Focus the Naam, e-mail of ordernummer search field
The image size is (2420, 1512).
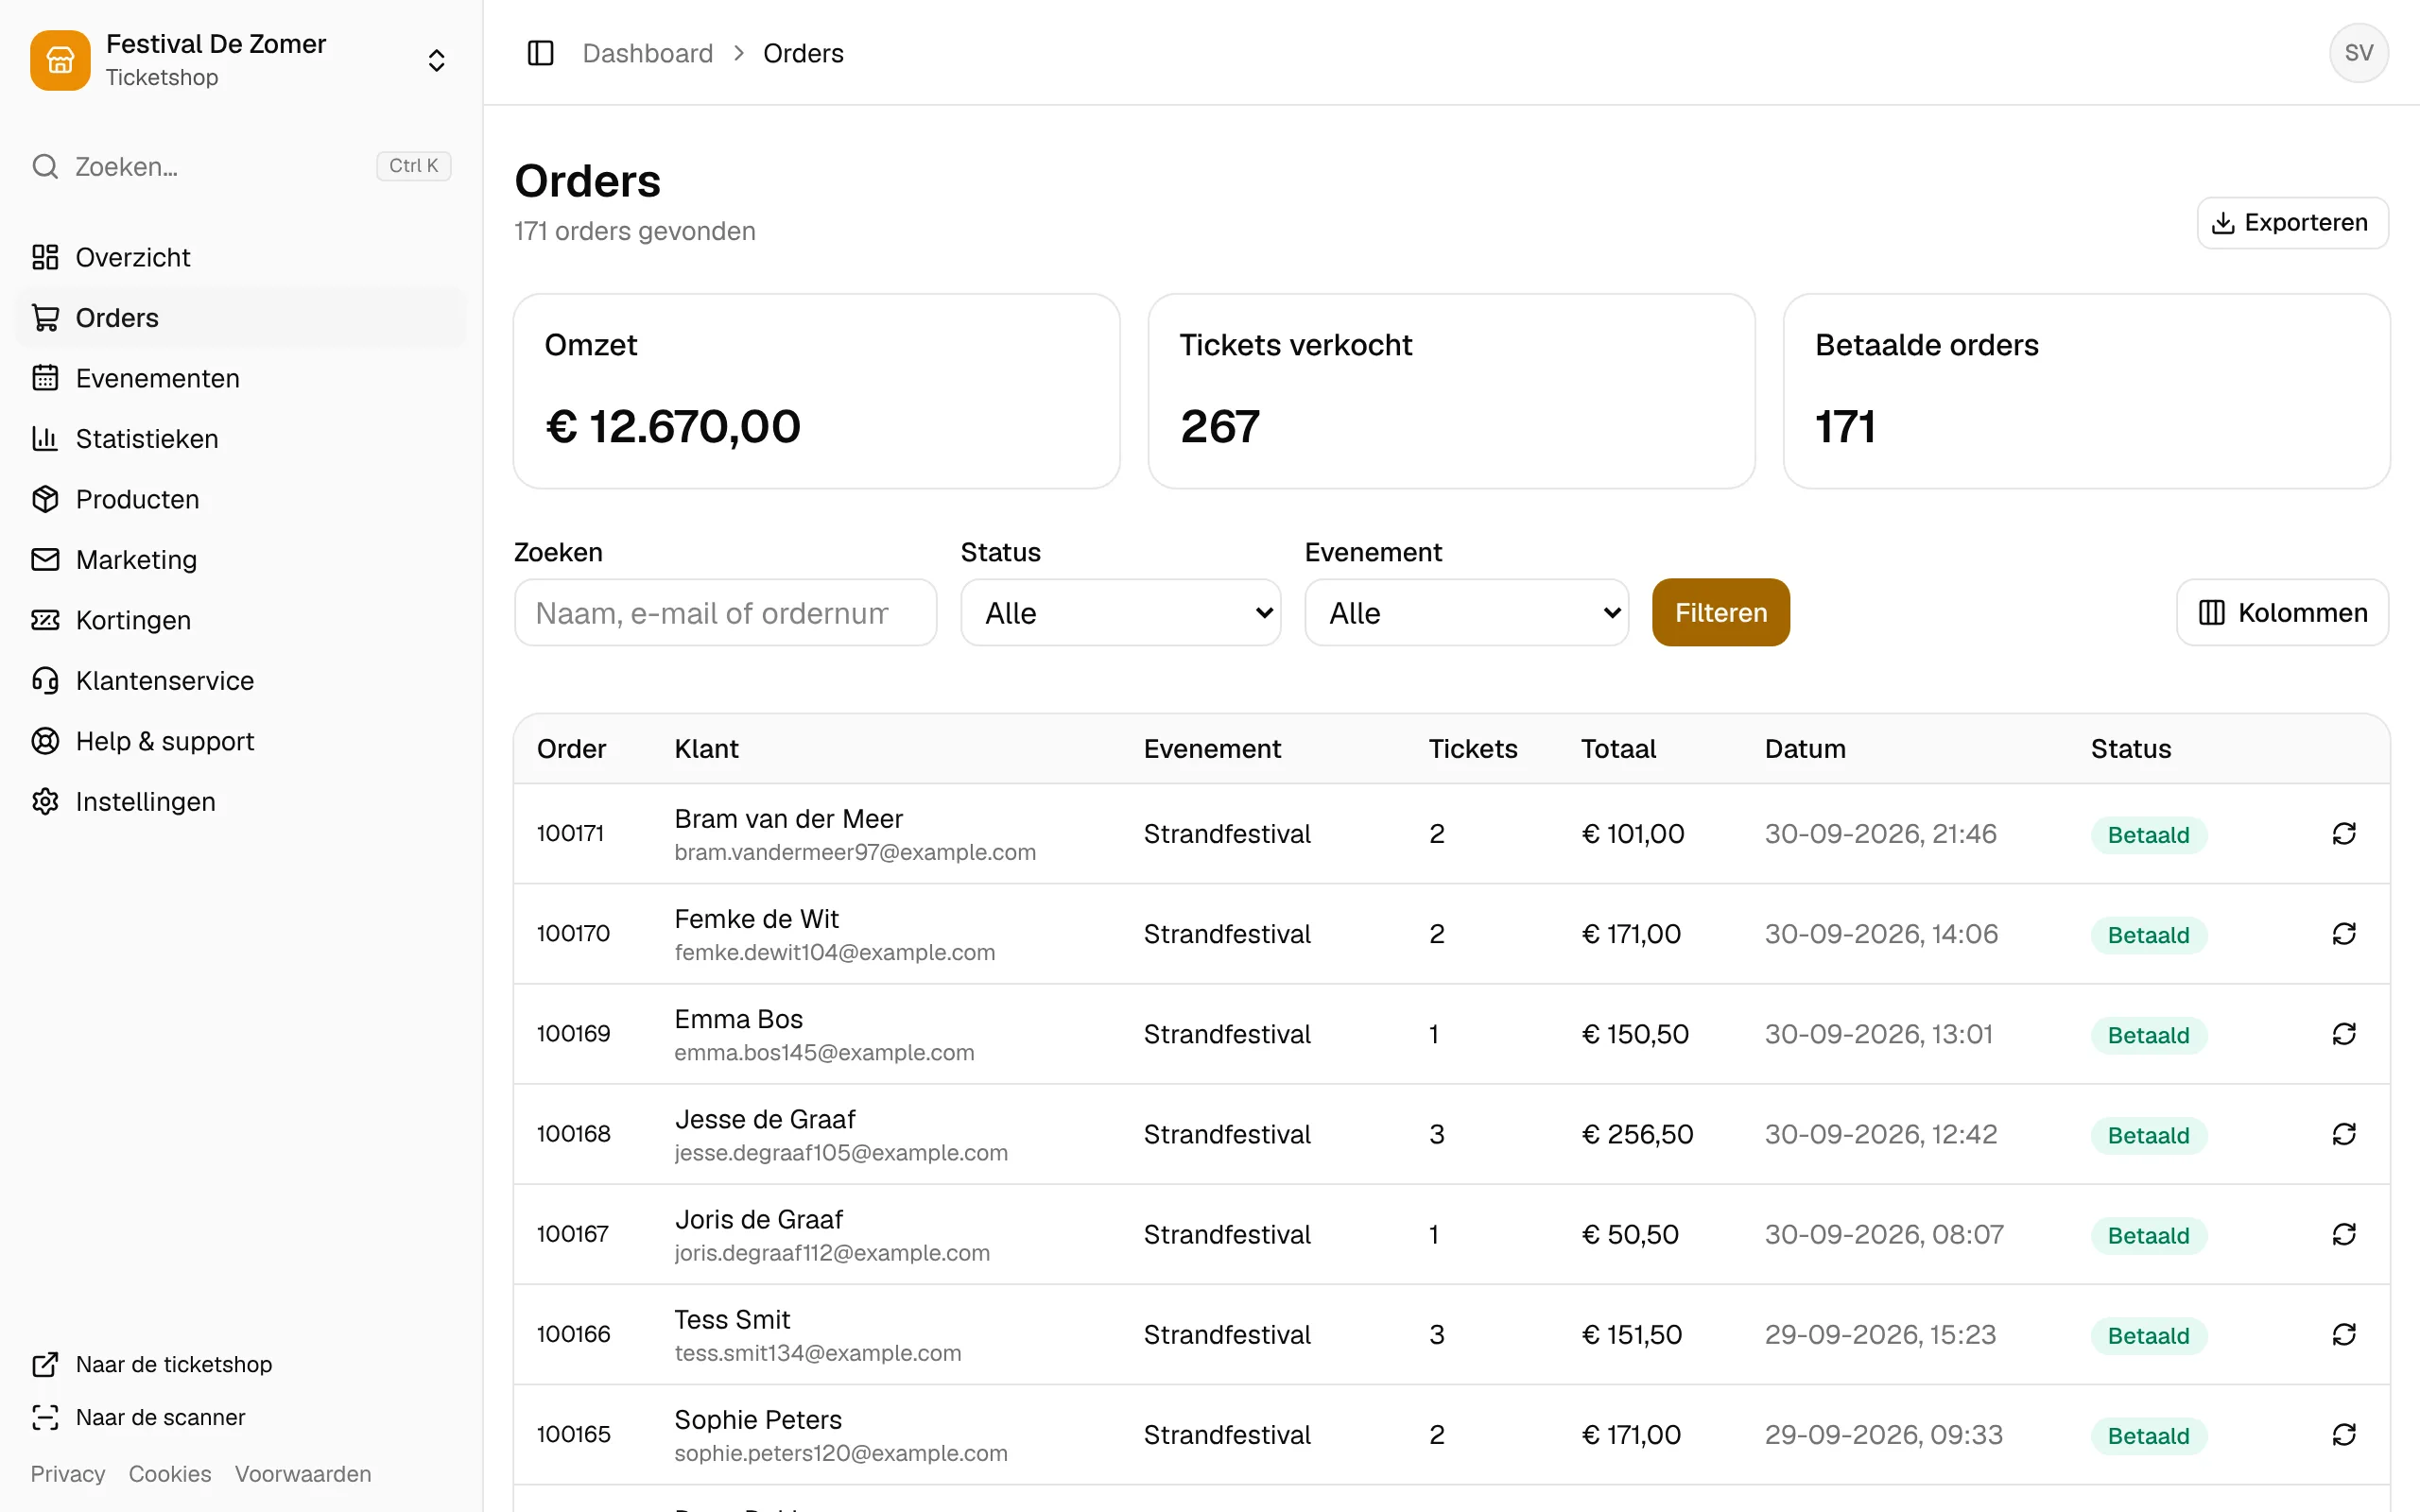[x=725, y=613]
